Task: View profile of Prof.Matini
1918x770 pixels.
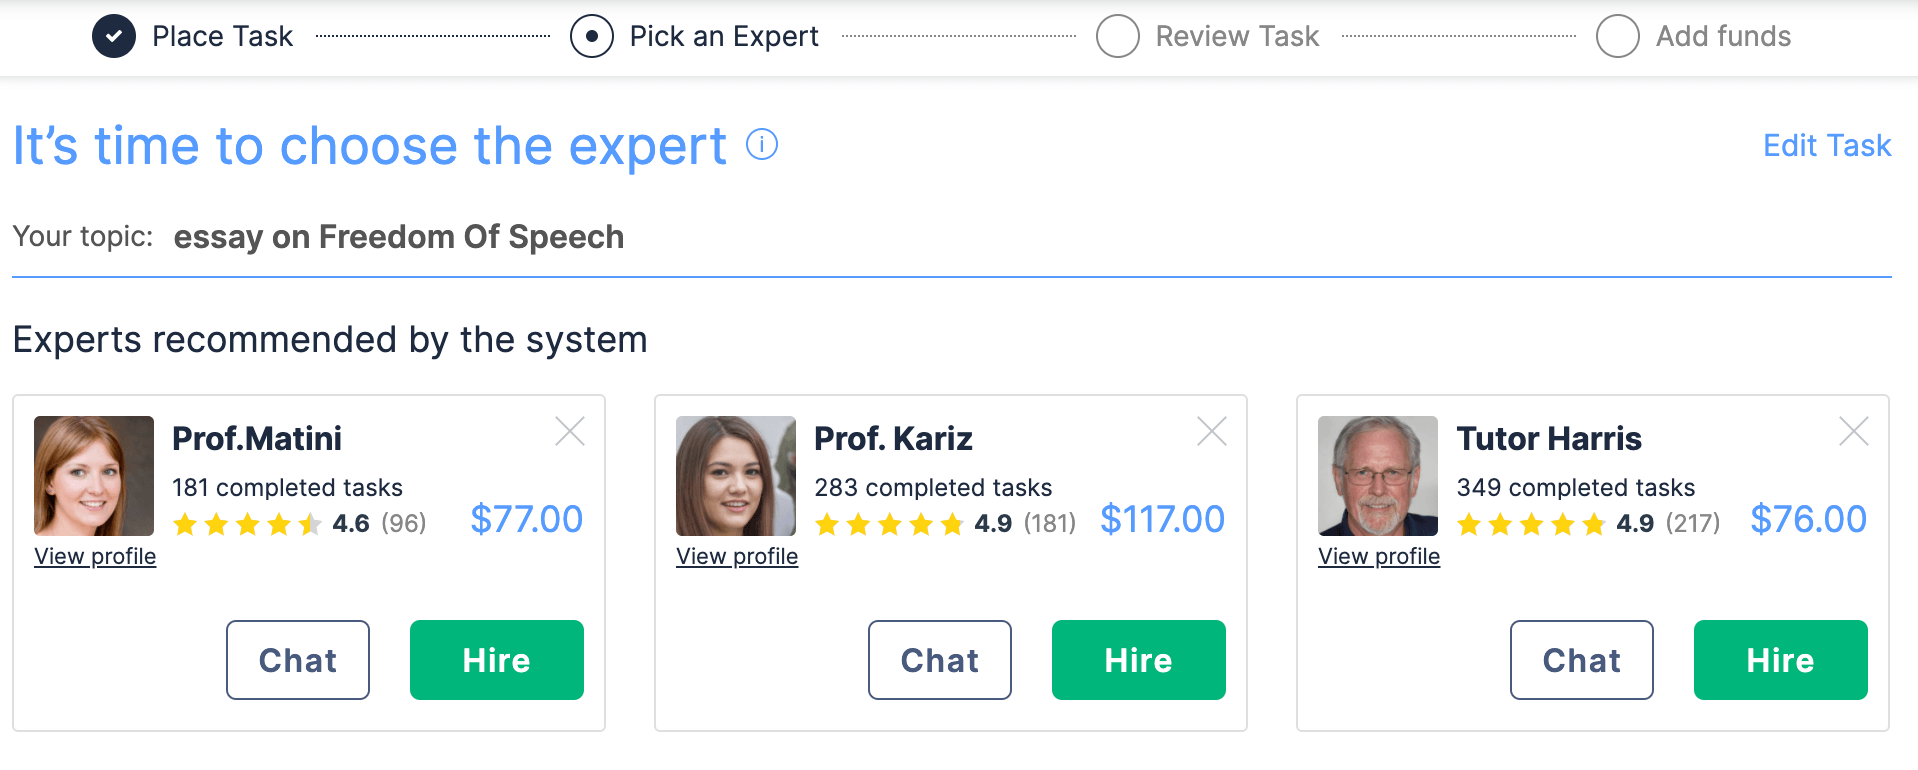Action: coord(95,557)
